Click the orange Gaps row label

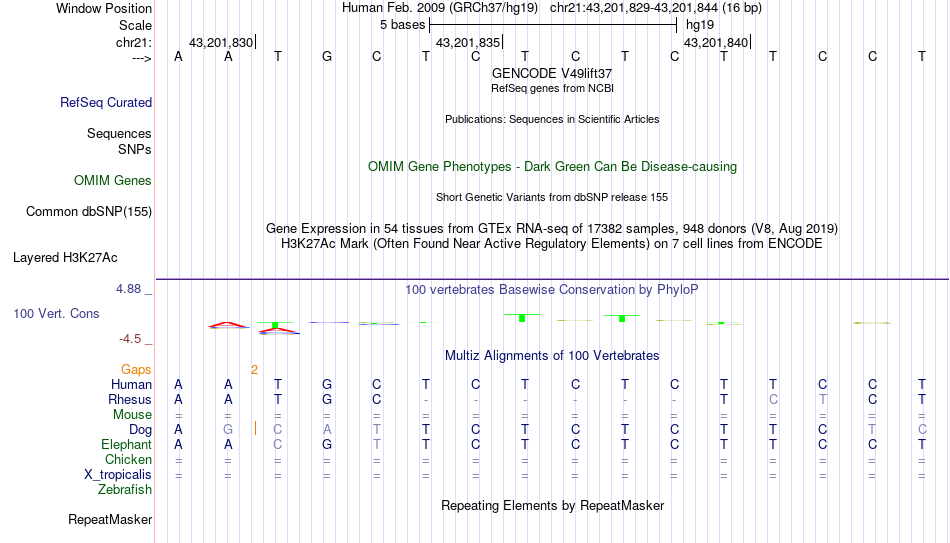pyautogui.click(x=136, y=370)
